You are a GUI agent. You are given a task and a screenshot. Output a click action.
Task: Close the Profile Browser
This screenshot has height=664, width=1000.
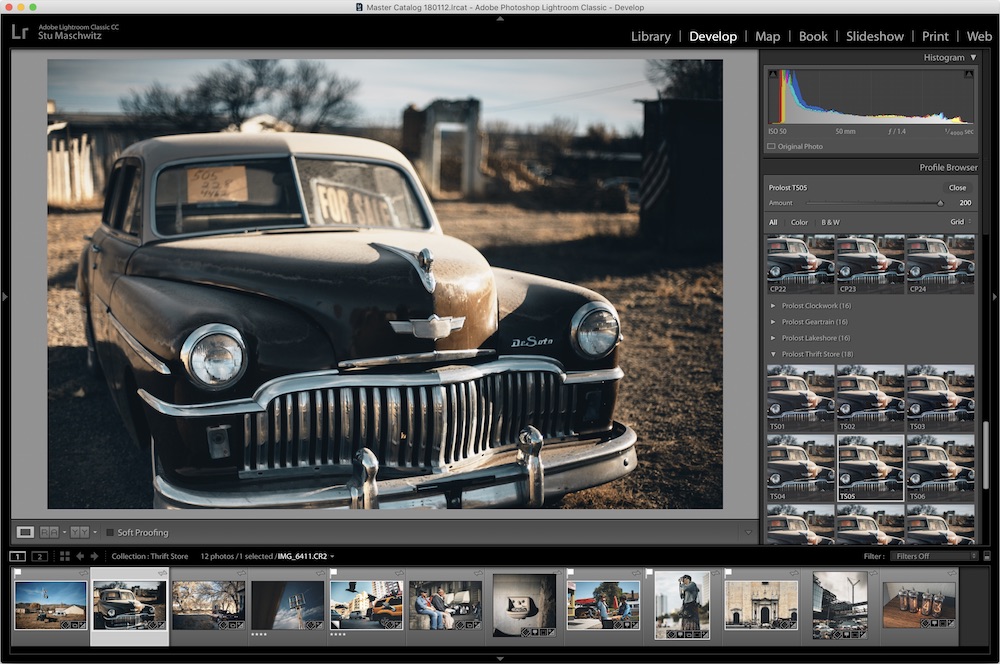[x=957, y=188]
